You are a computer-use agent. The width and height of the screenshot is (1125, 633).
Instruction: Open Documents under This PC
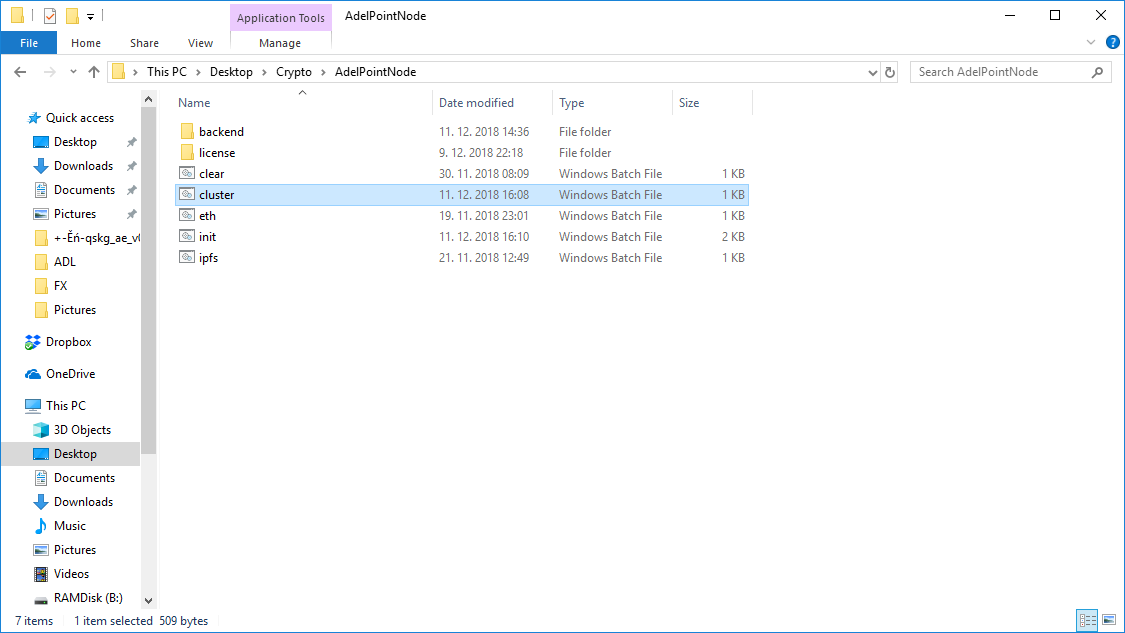(84, 478)
